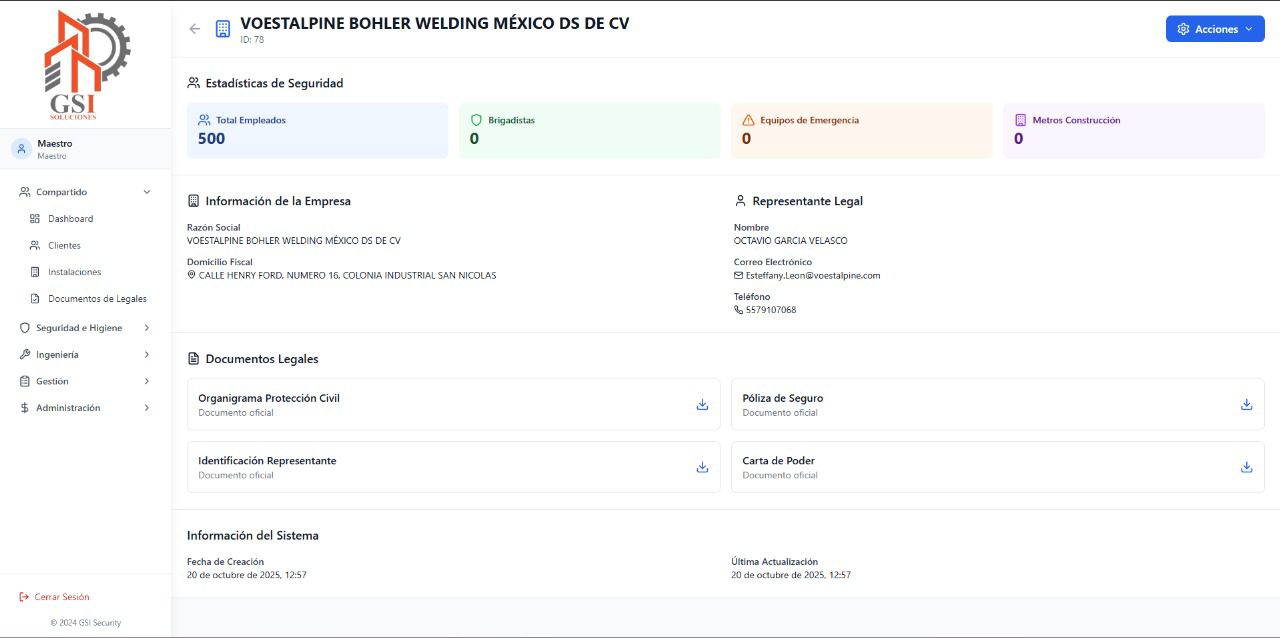The image size is (1280, 638).
Task: Open Instalaciones from the sidebar
Action: coord(74,272)
